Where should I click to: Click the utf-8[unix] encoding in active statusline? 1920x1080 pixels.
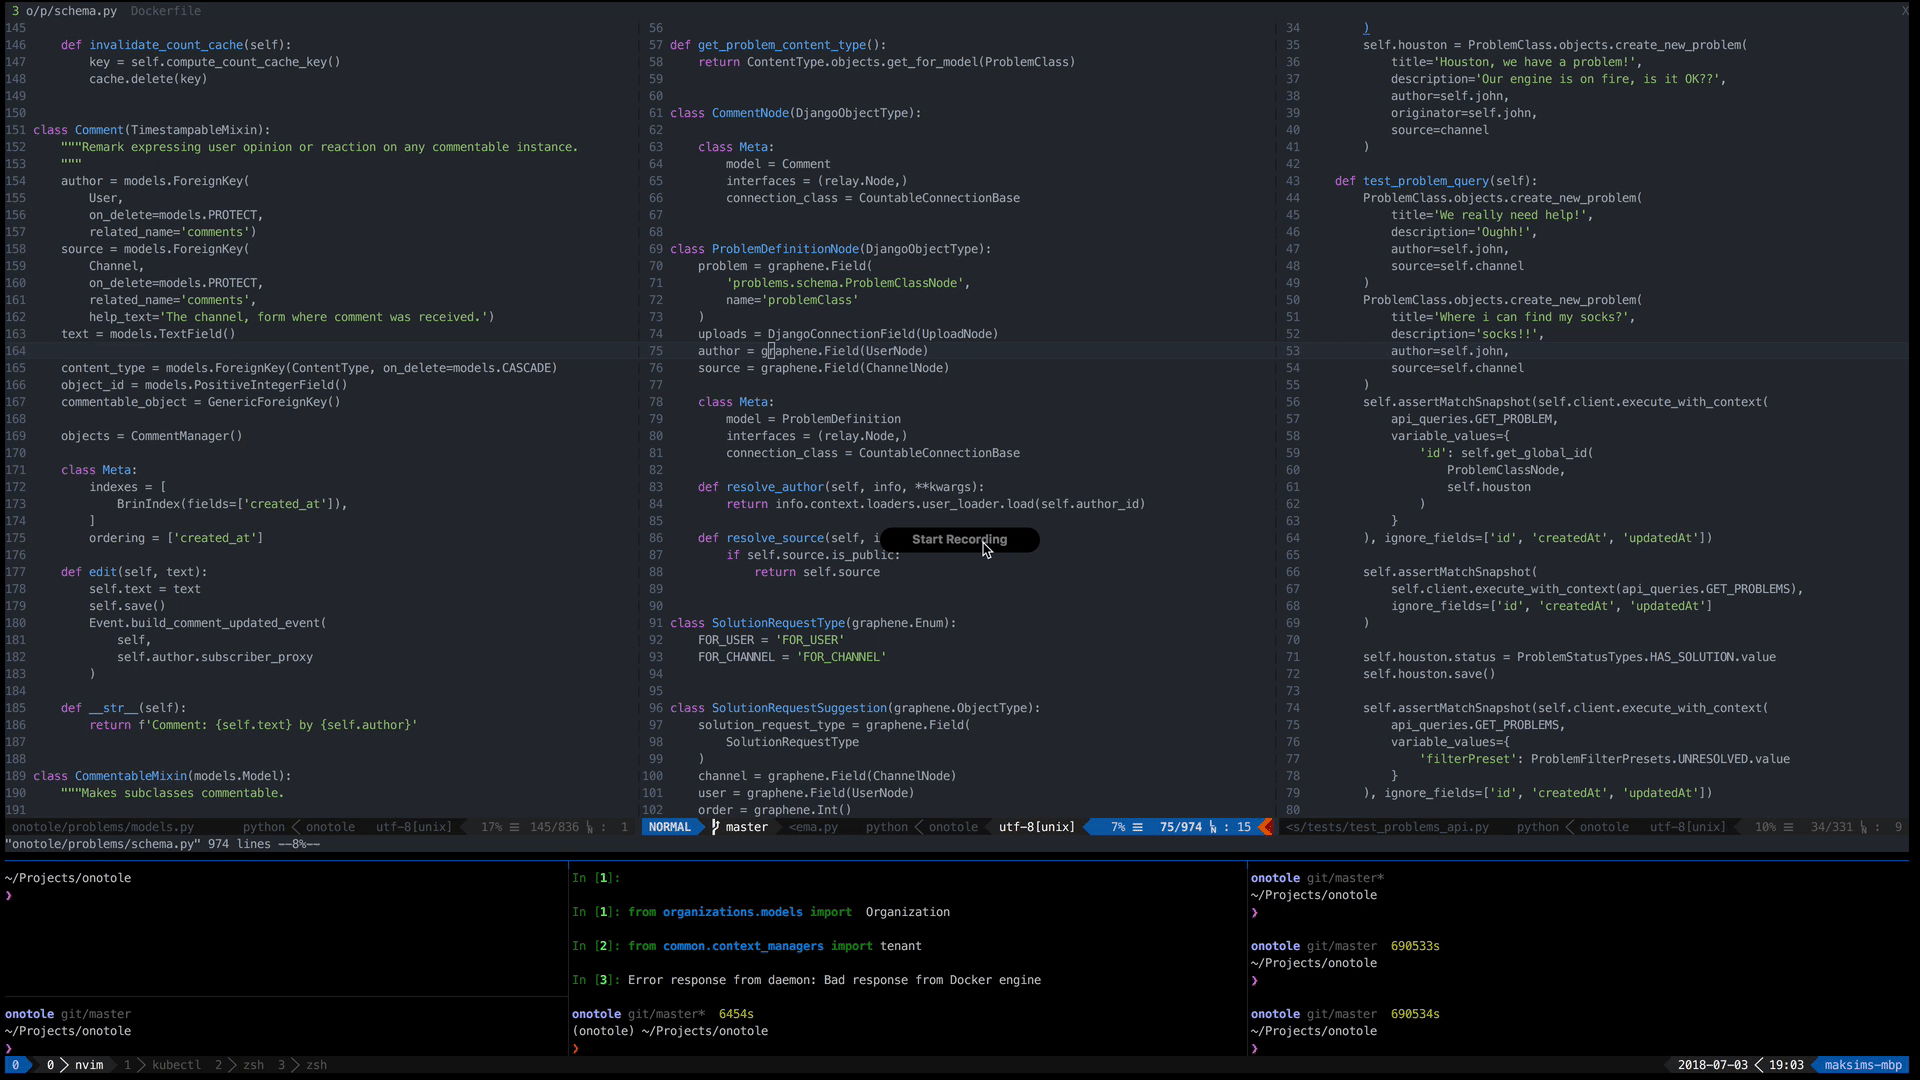coord(1036,827)
